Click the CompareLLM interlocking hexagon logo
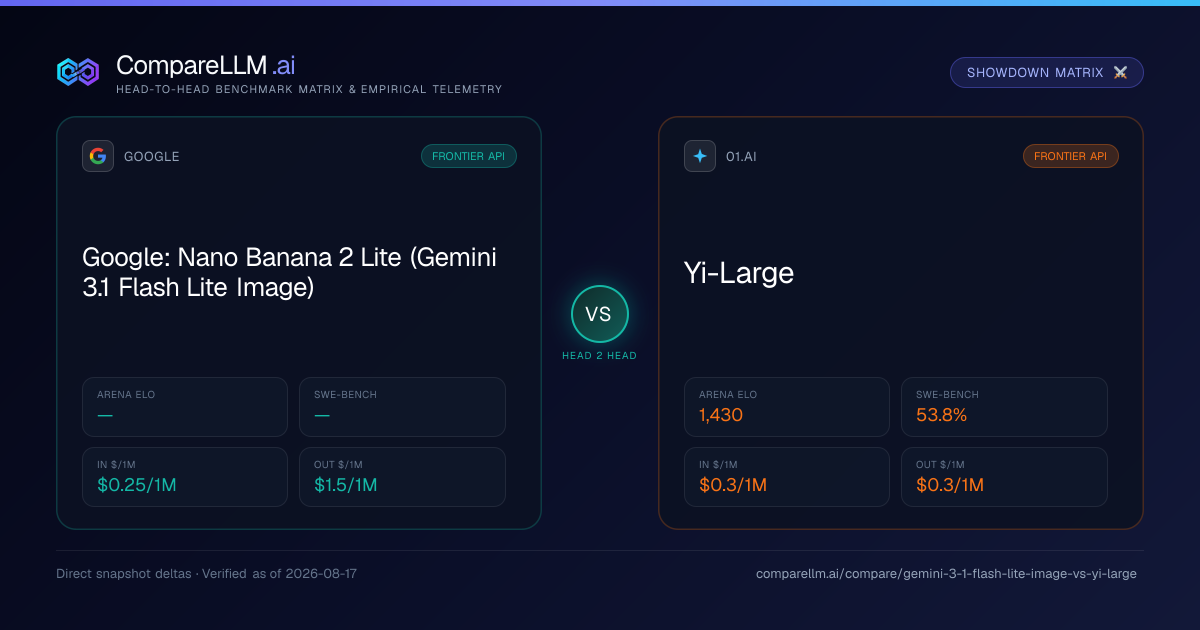This screenshot has height=630, width=1200. (78, 72)
